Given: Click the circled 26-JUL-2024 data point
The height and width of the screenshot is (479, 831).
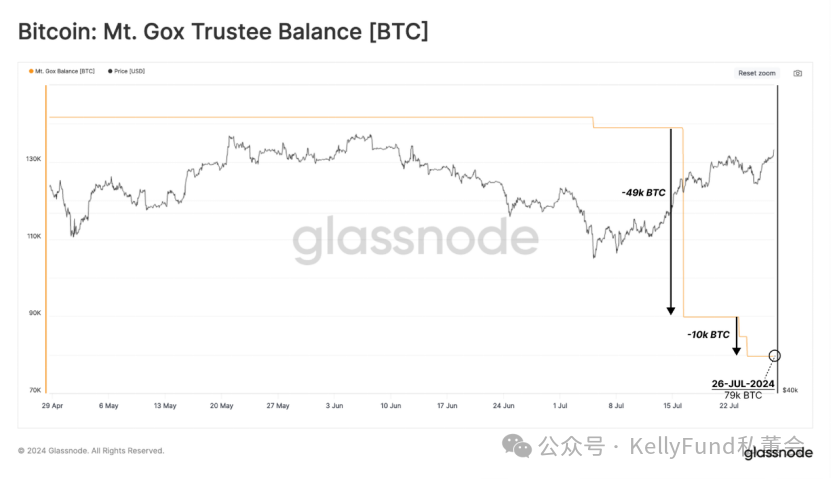Looking at the screenshot, I should click(775, 355).
